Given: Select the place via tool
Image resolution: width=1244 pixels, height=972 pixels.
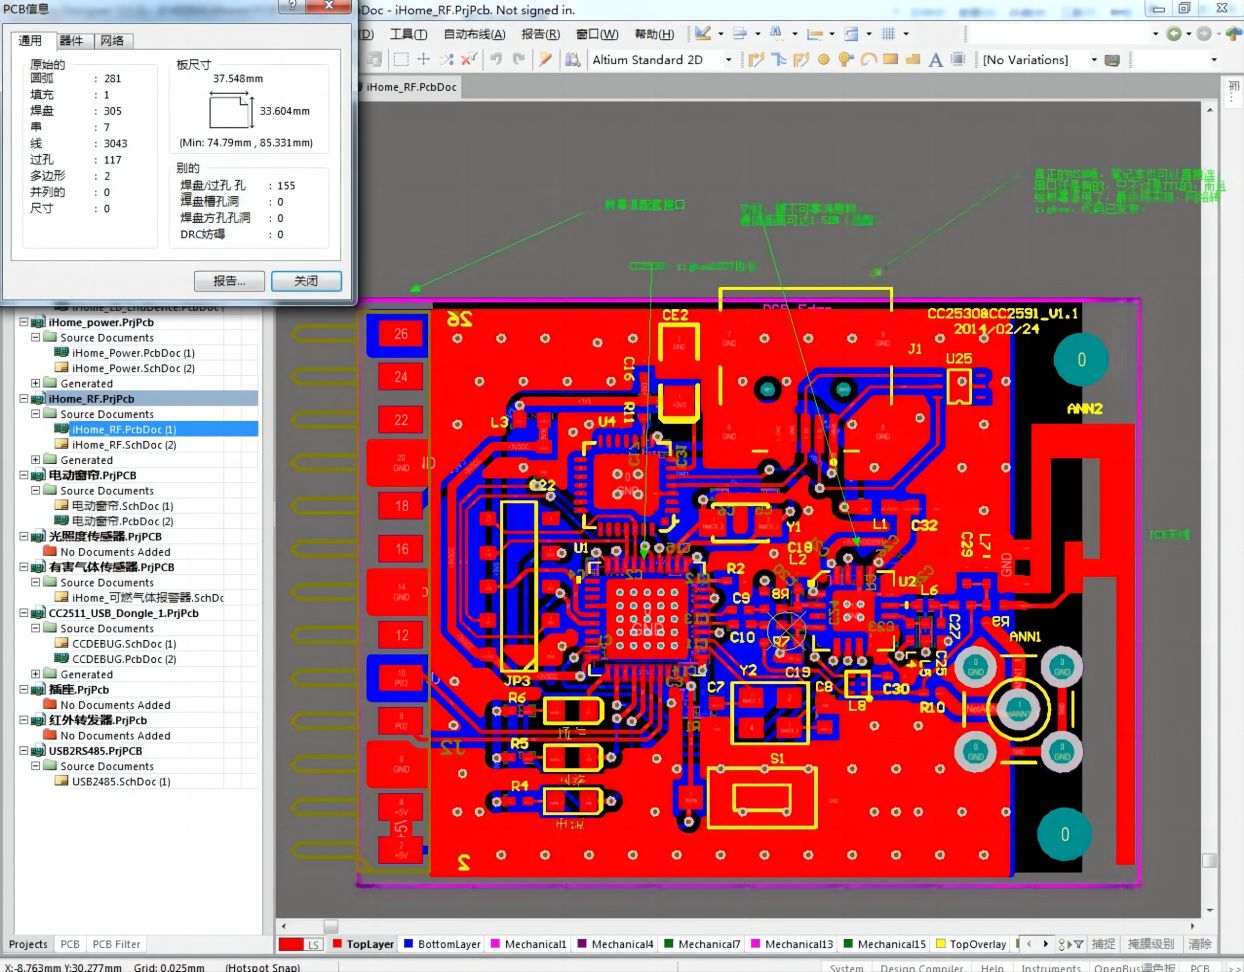Looking at the screenshot, I should [846, 60].
